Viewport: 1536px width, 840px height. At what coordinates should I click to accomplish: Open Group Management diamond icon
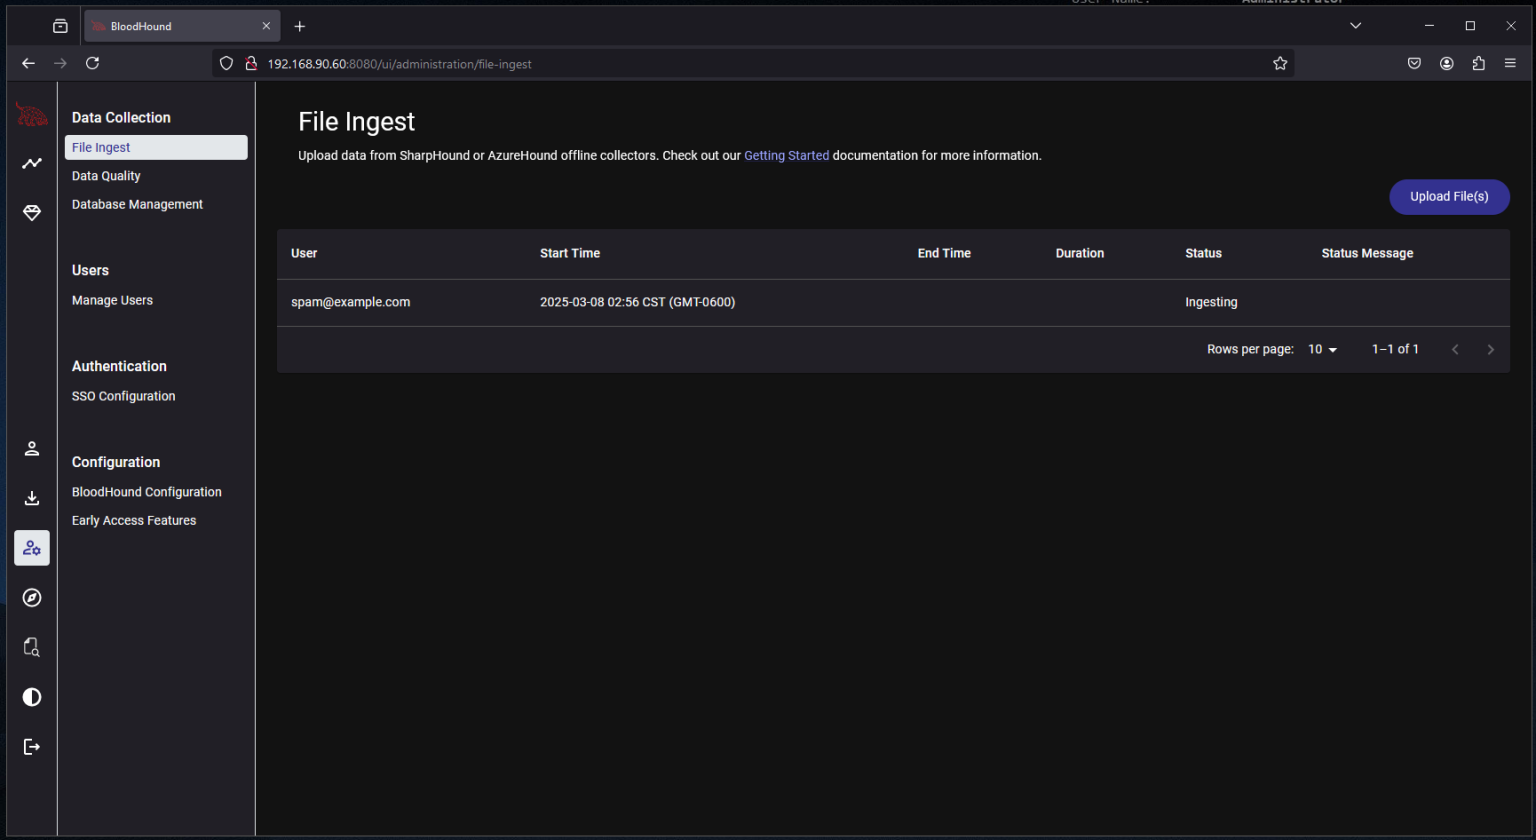(x=32, y=213)
